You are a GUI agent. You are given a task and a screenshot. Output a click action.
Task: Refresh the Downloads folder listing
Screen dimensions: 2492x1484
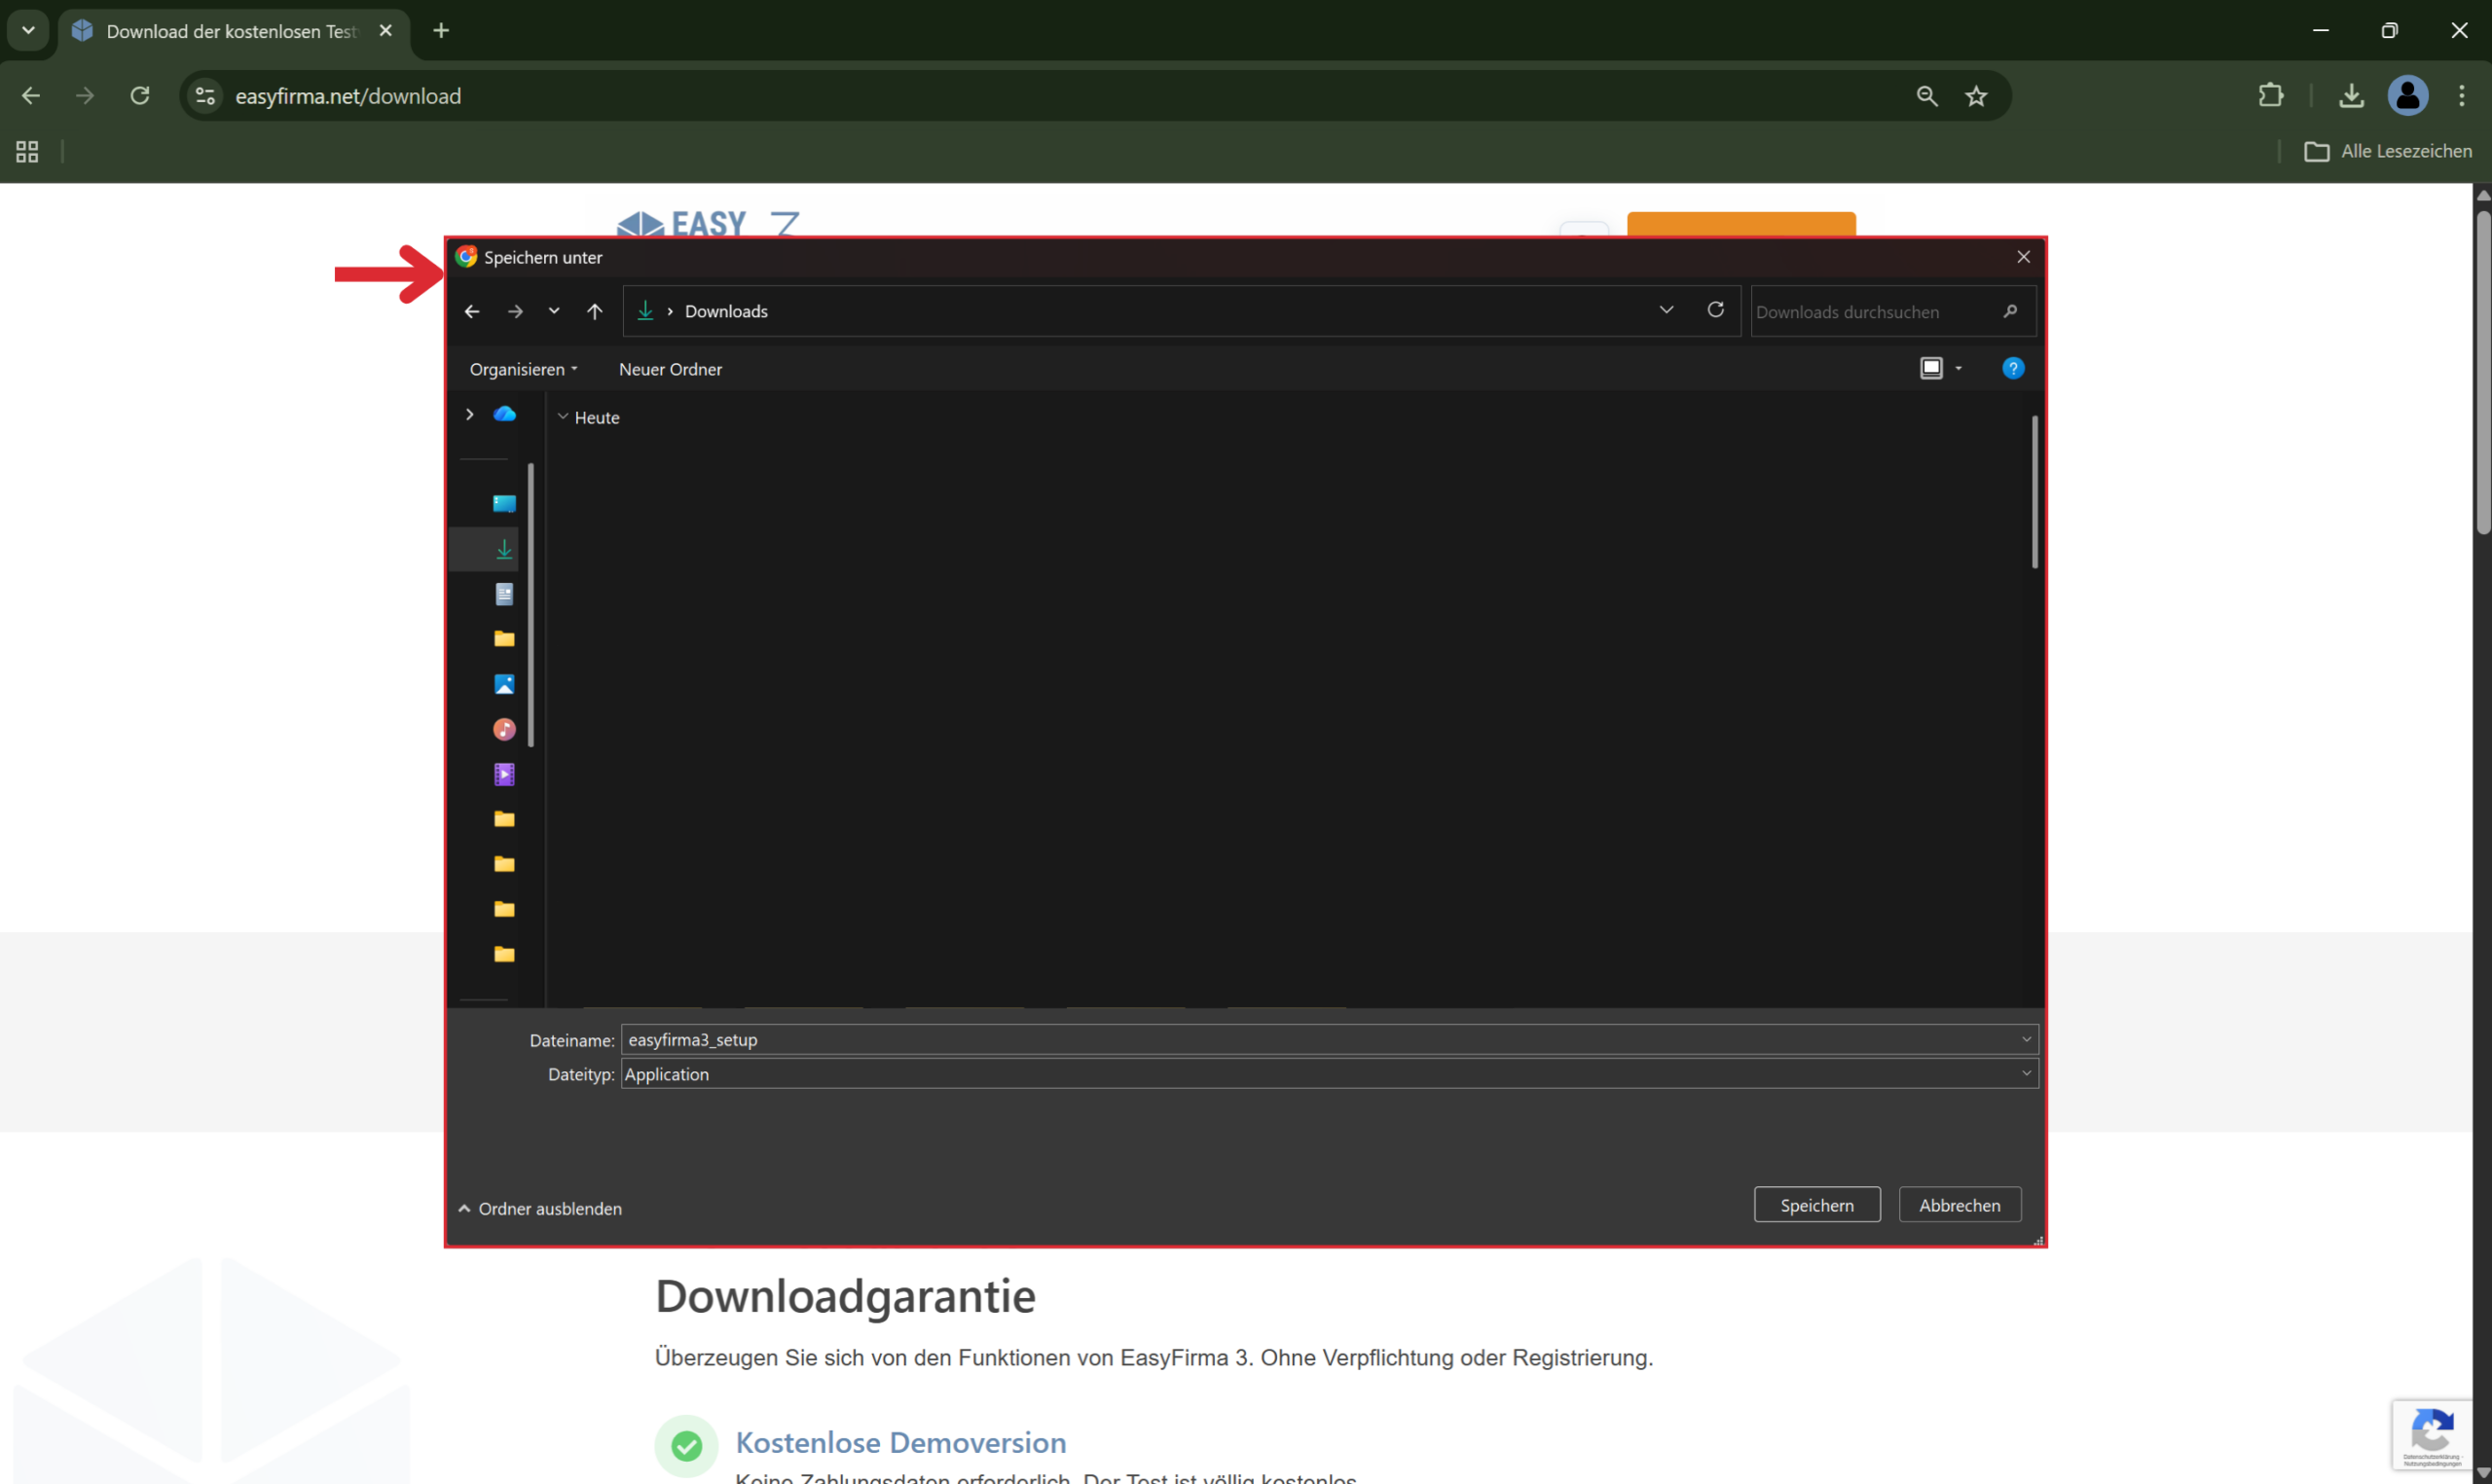tap(1715, 310)
